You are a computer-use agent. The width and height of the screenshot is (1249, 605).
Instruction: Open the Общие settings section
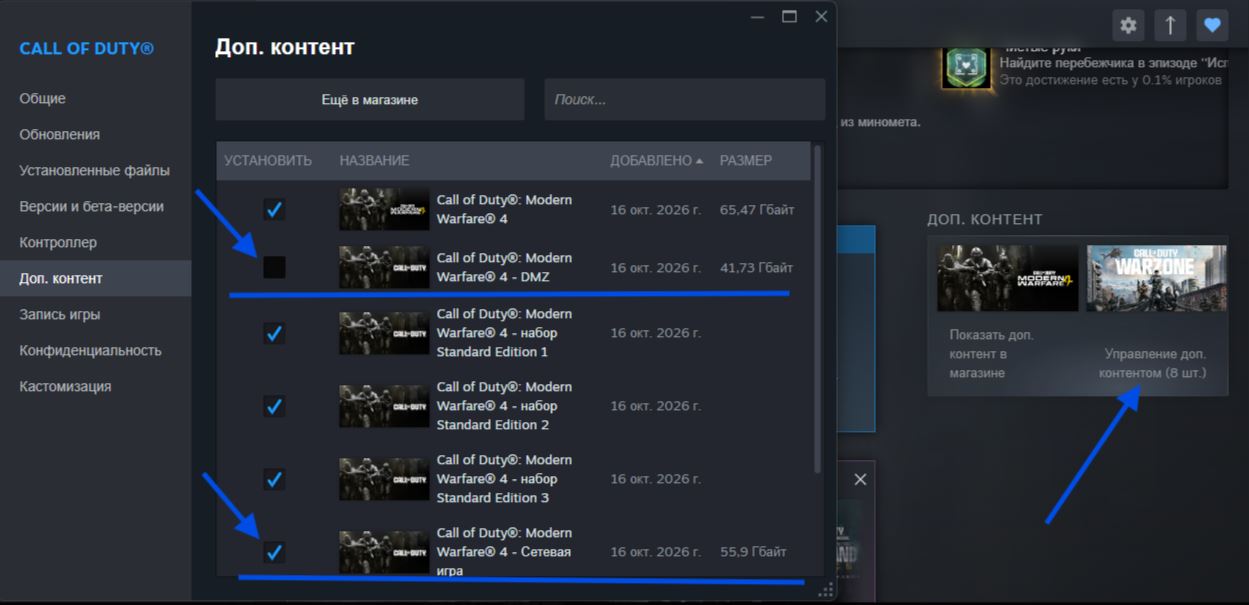pyautogui.click(x=95, y=98)
